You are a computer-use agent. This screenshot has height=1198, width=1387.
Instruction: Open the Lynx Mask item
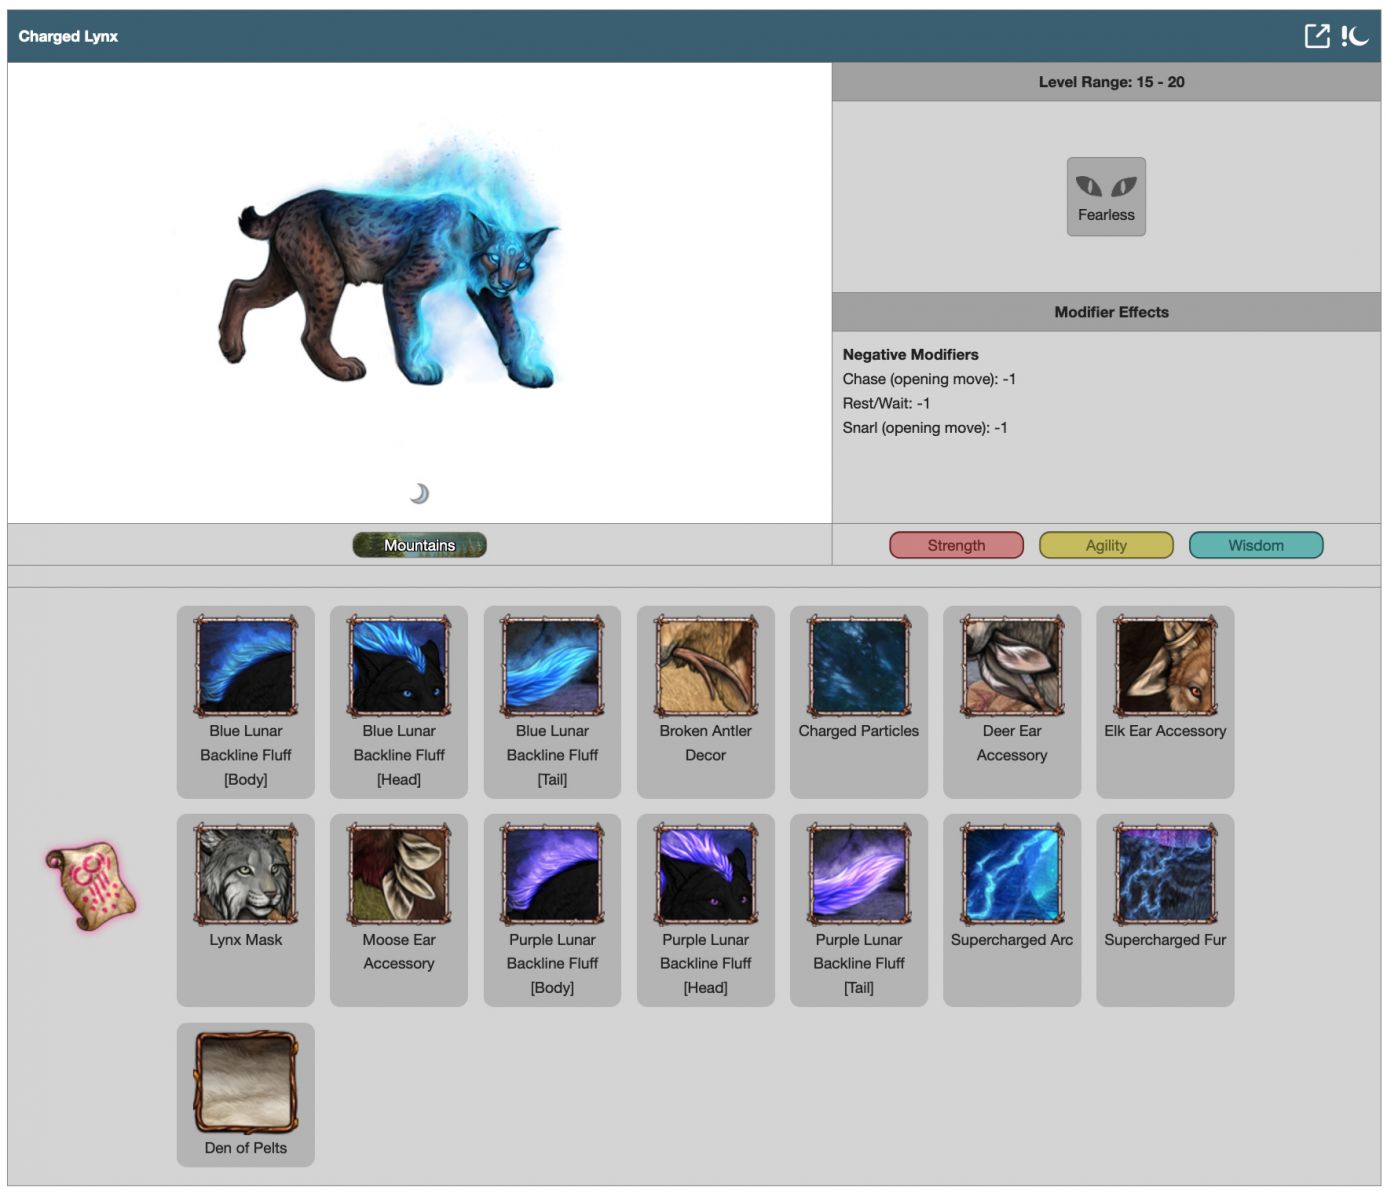246,875
